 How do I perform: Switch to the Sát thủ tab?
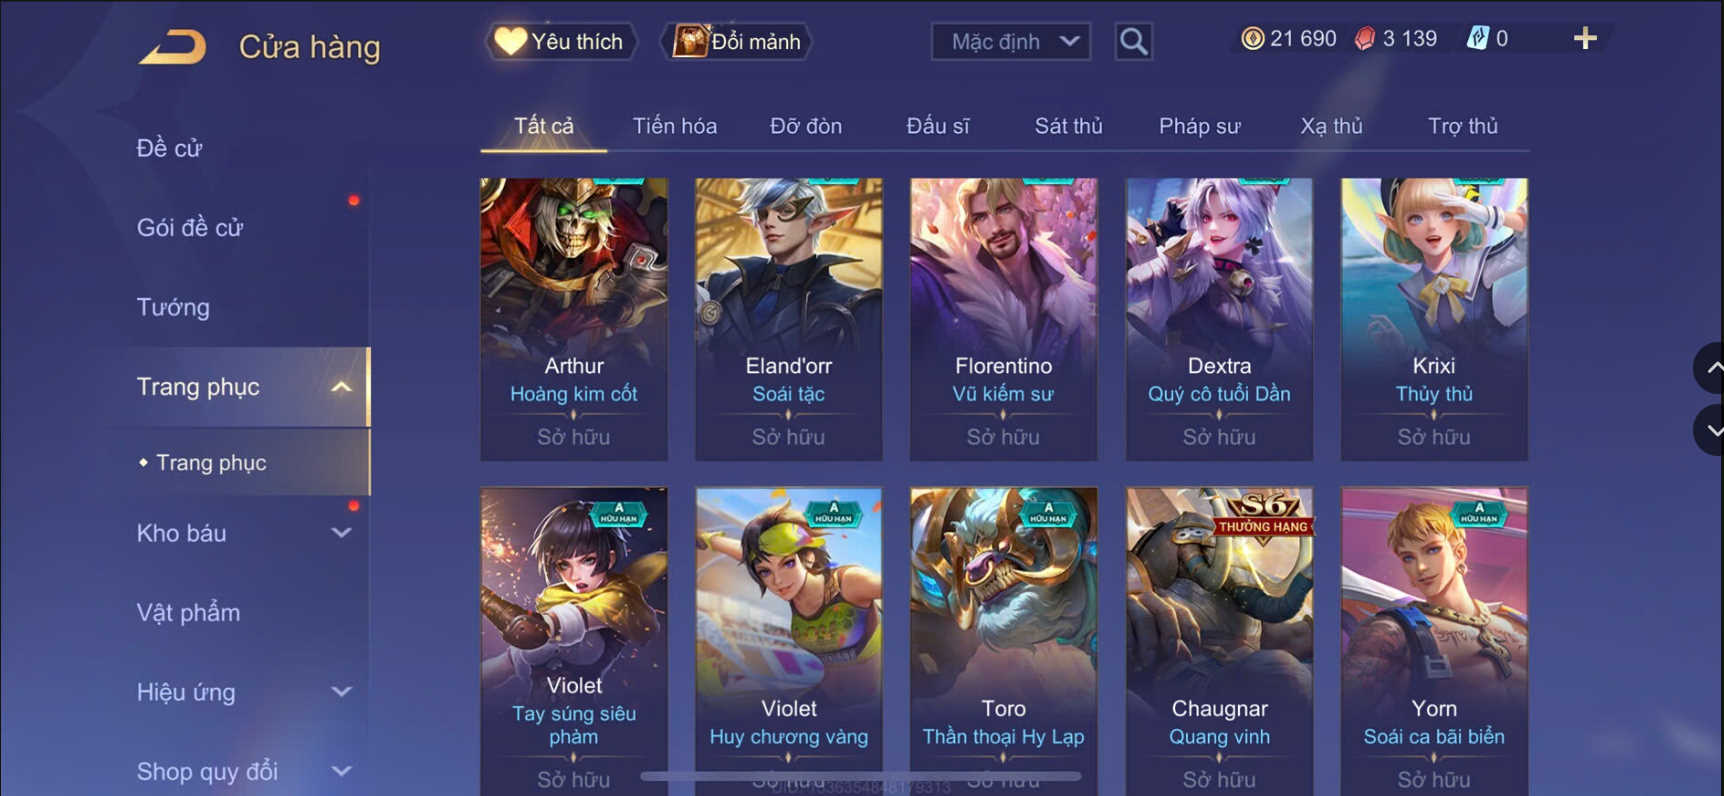(1068, 126)
